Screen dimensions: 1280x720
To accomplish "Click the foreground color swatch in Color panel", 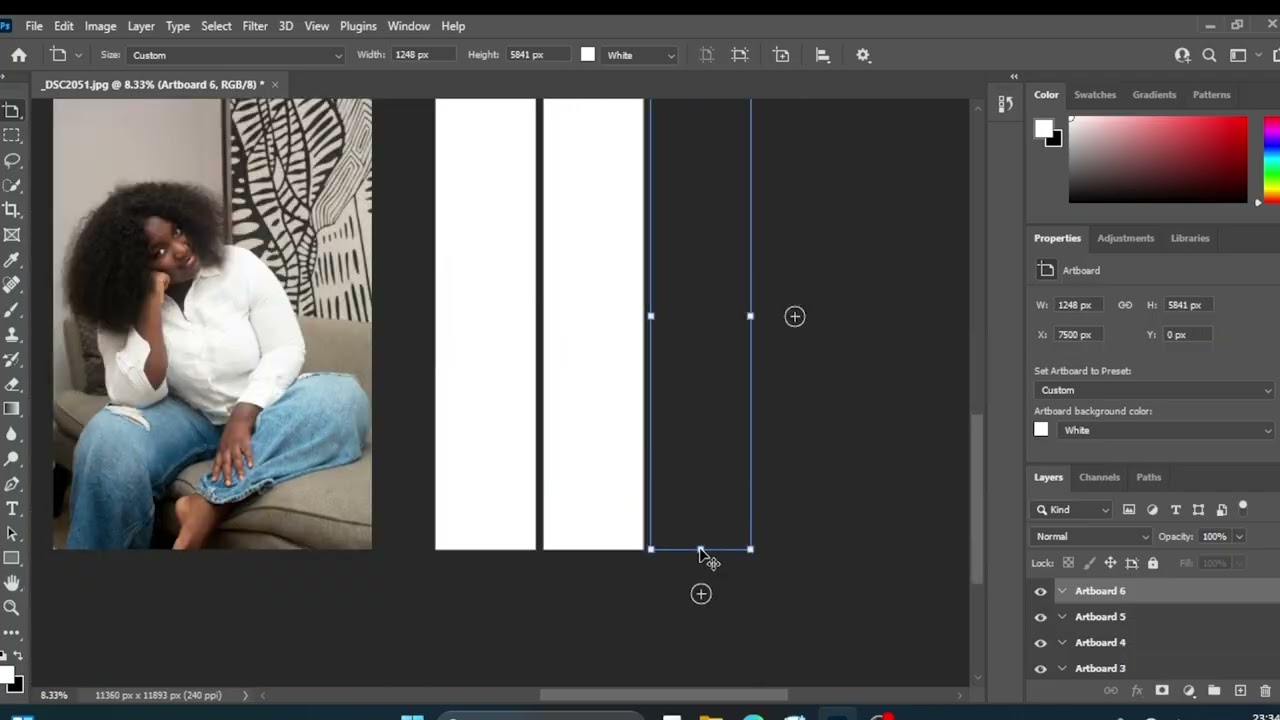I will tap(1043, 128).
